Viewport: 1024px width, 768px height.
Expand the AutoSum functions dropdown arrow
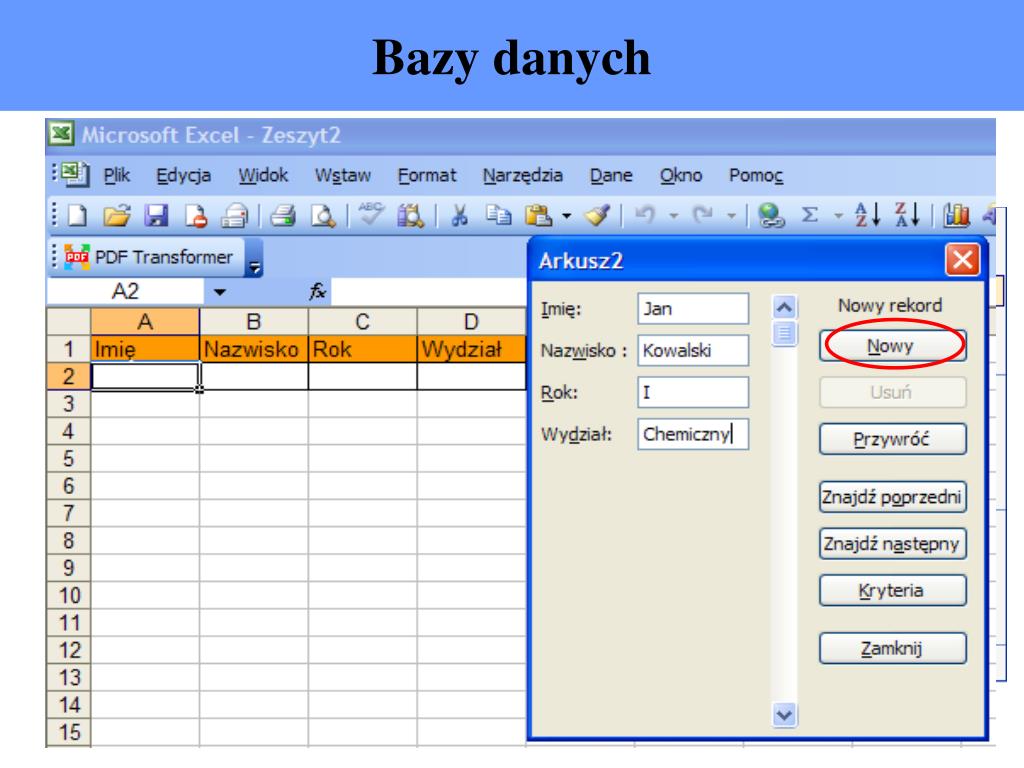(x=838, y=216)
